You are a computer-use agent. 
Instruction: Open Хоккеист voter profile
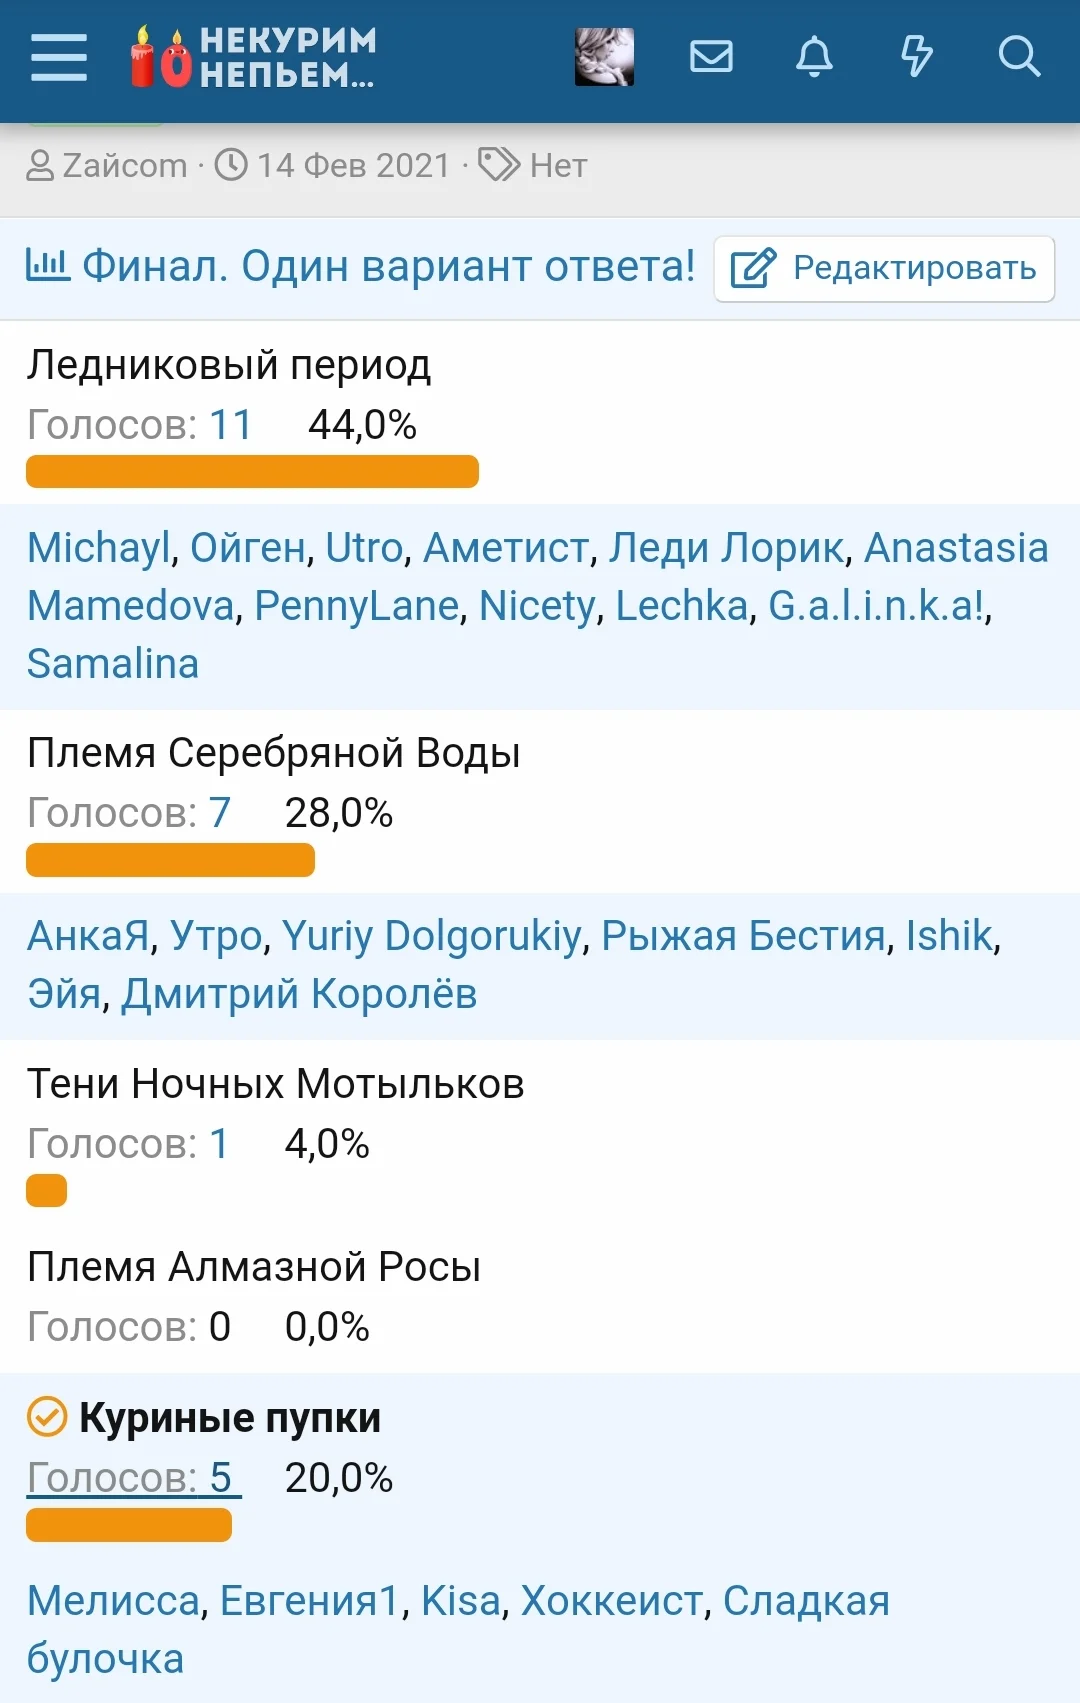612,1601
